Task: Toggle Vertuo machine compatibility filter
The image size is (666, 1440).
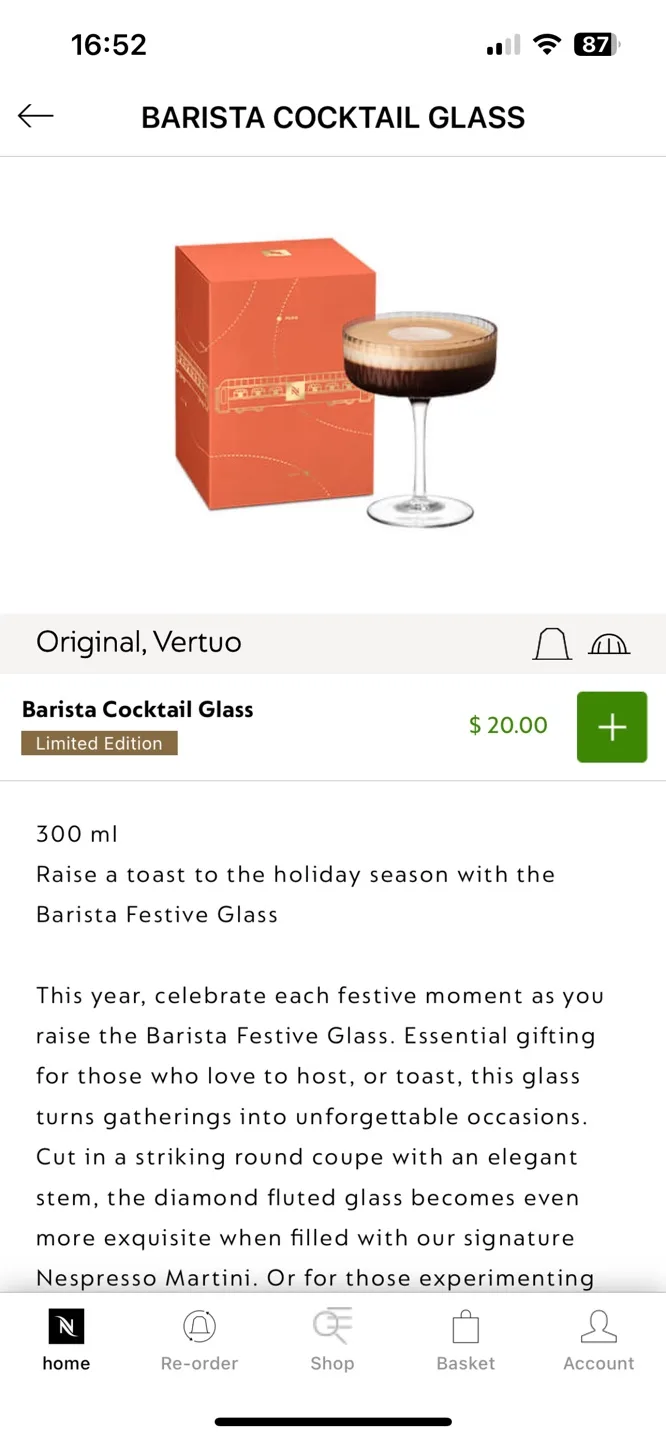Action: pos(609,644)
